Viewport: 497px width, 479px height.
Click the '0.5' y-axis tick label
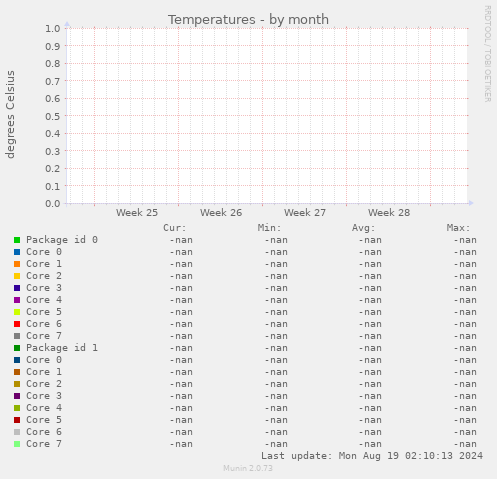click(x=53, y=116)
